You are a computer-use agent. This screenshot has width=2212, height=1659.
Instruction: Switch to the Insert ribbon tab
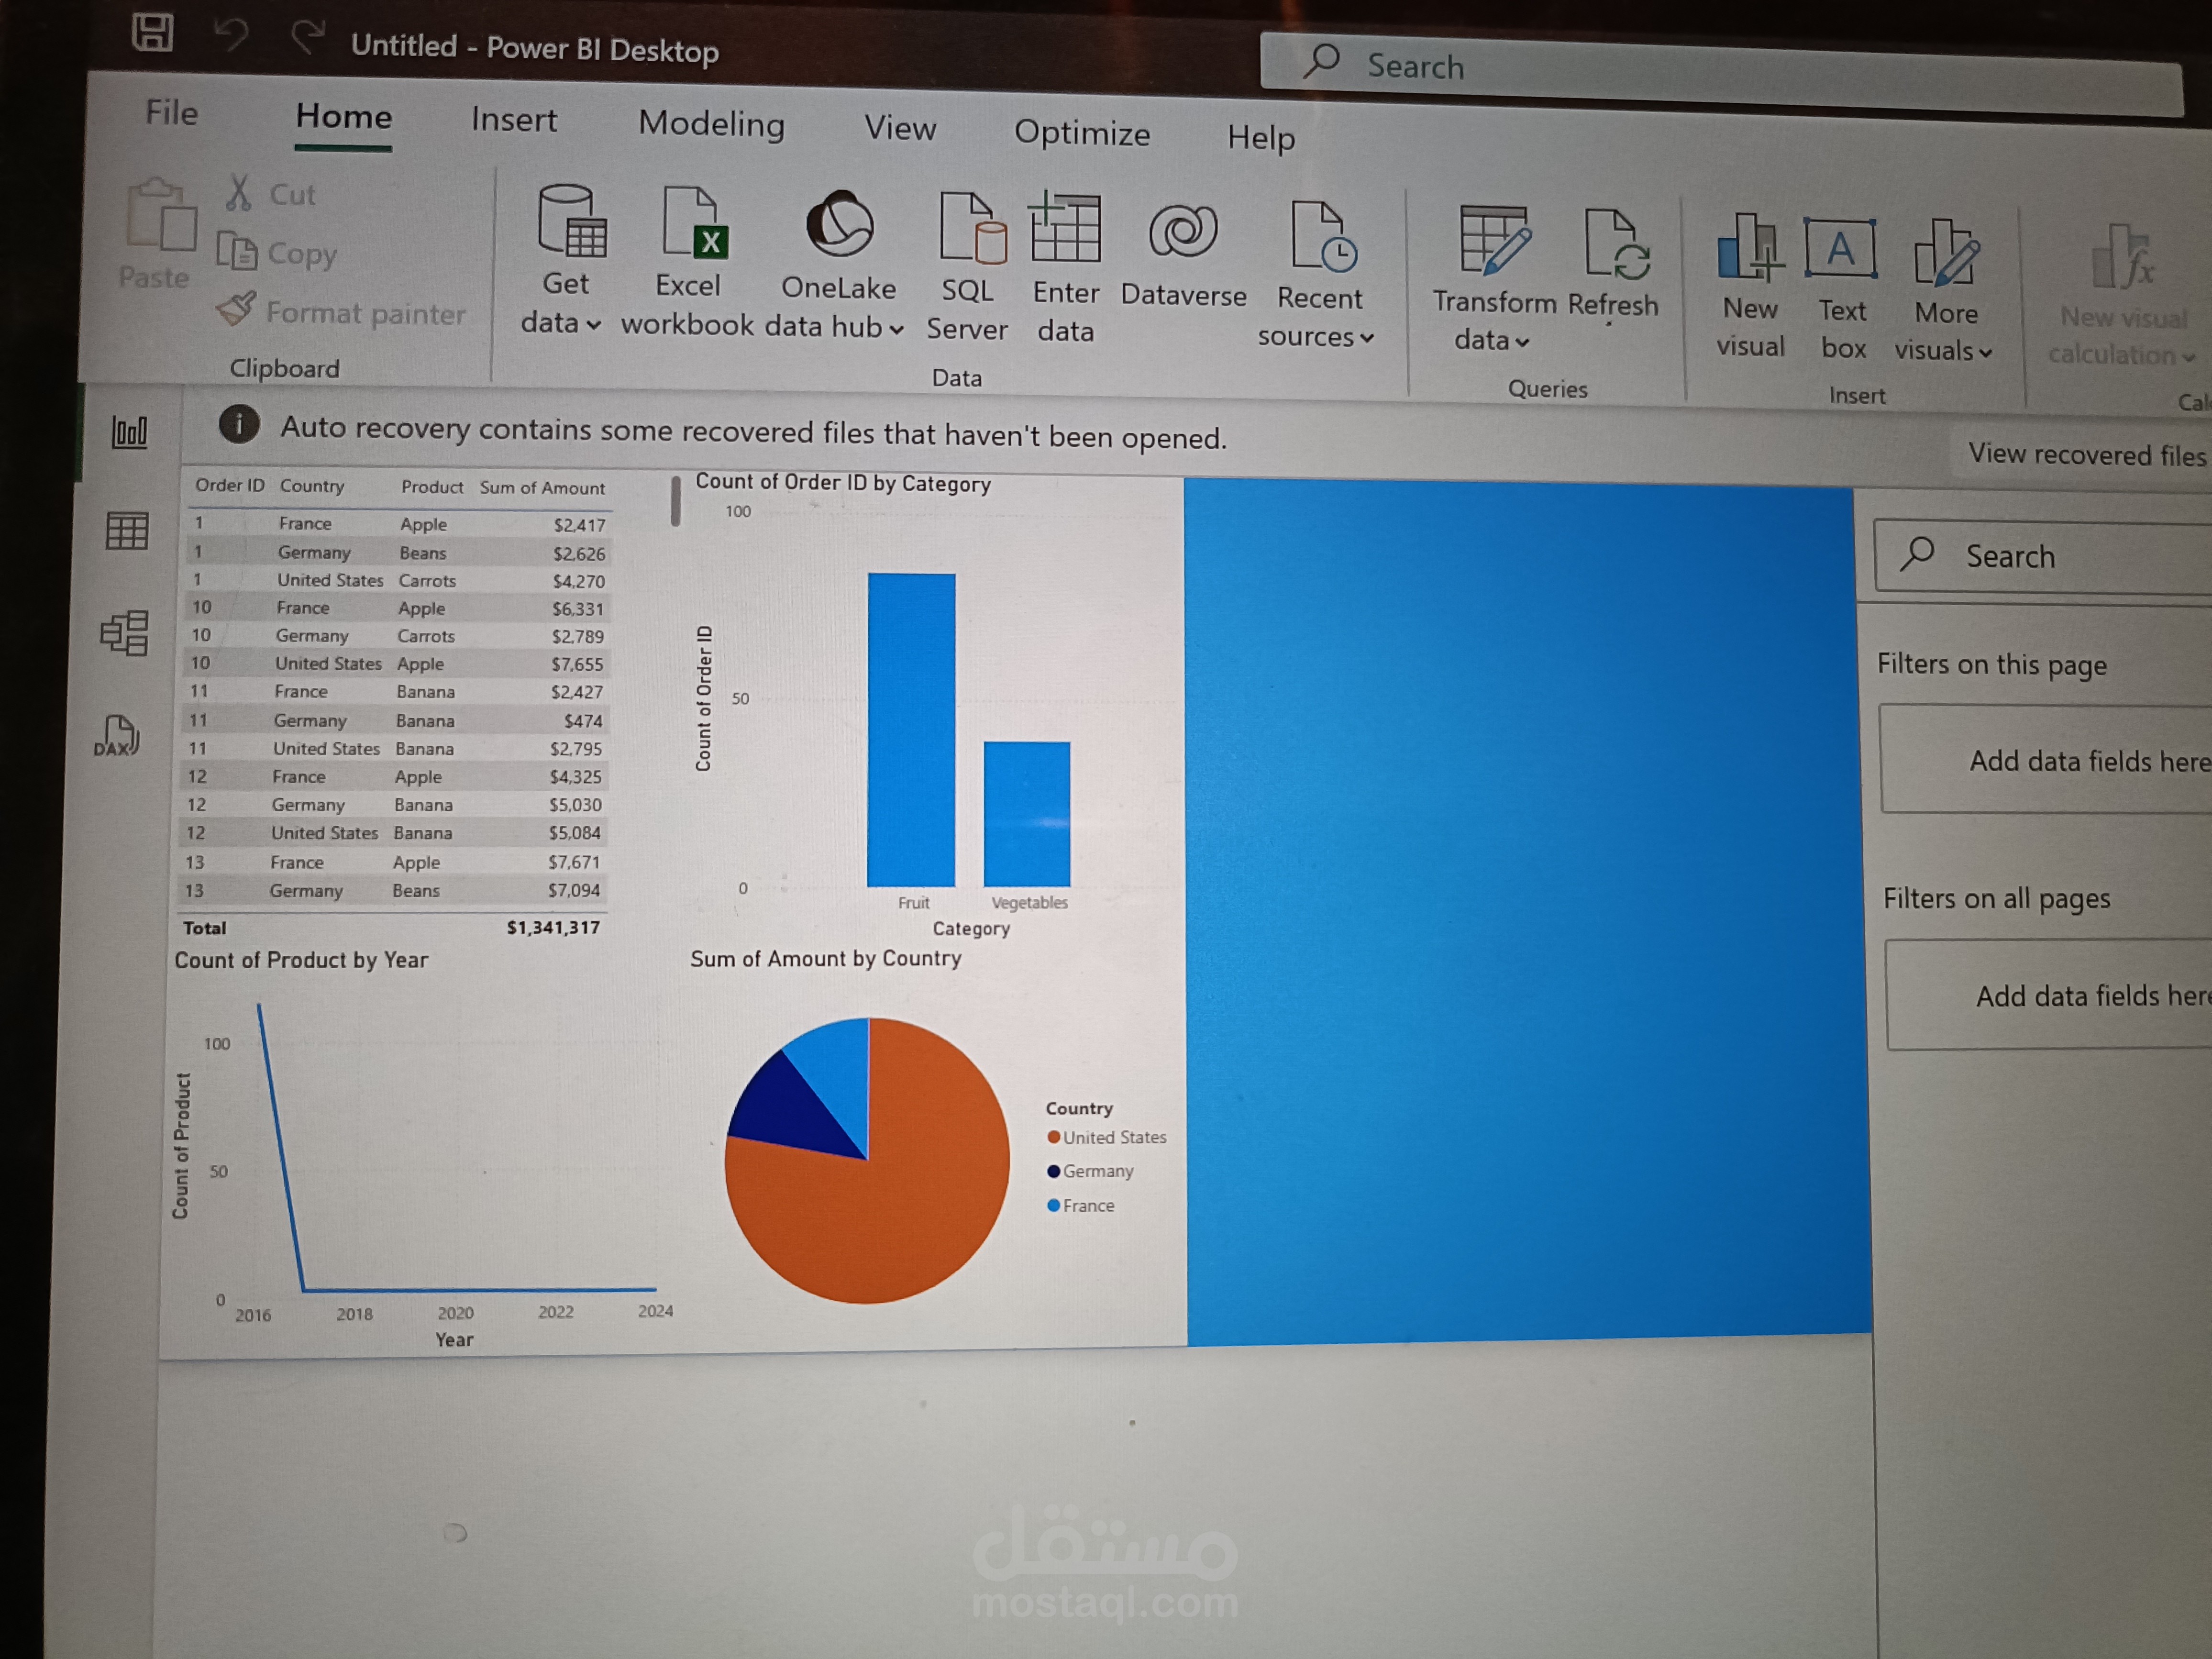click(514, 119)
